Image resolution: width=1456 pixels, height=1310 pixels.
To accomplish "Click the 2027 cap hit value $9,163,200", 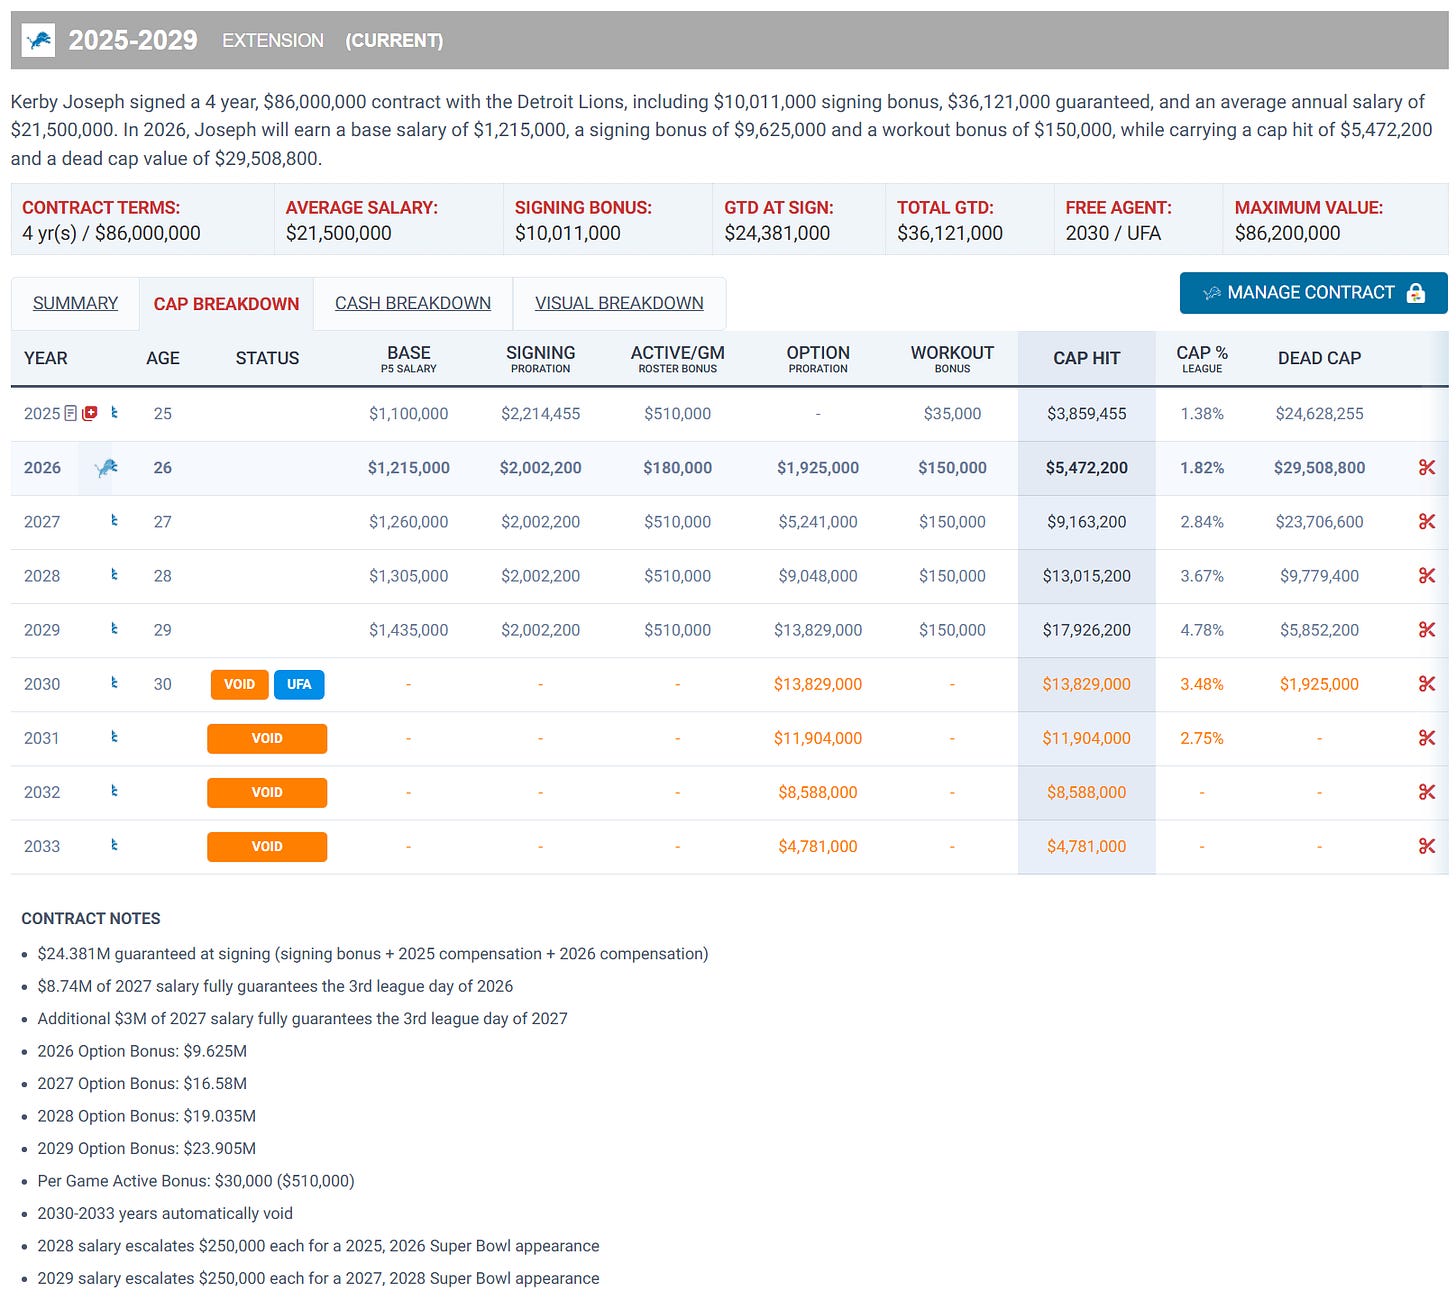I will point(1087,521).
